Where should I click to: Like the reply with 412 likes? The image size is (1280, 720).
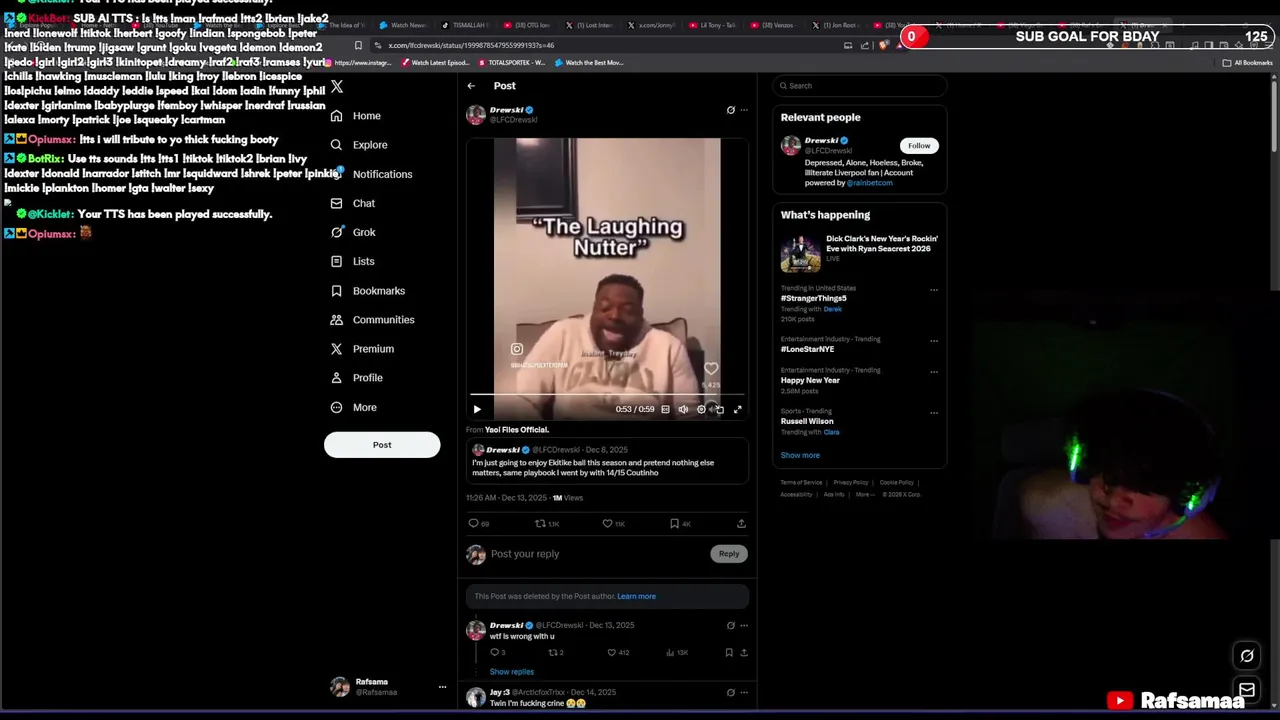(x=619, y=653)
